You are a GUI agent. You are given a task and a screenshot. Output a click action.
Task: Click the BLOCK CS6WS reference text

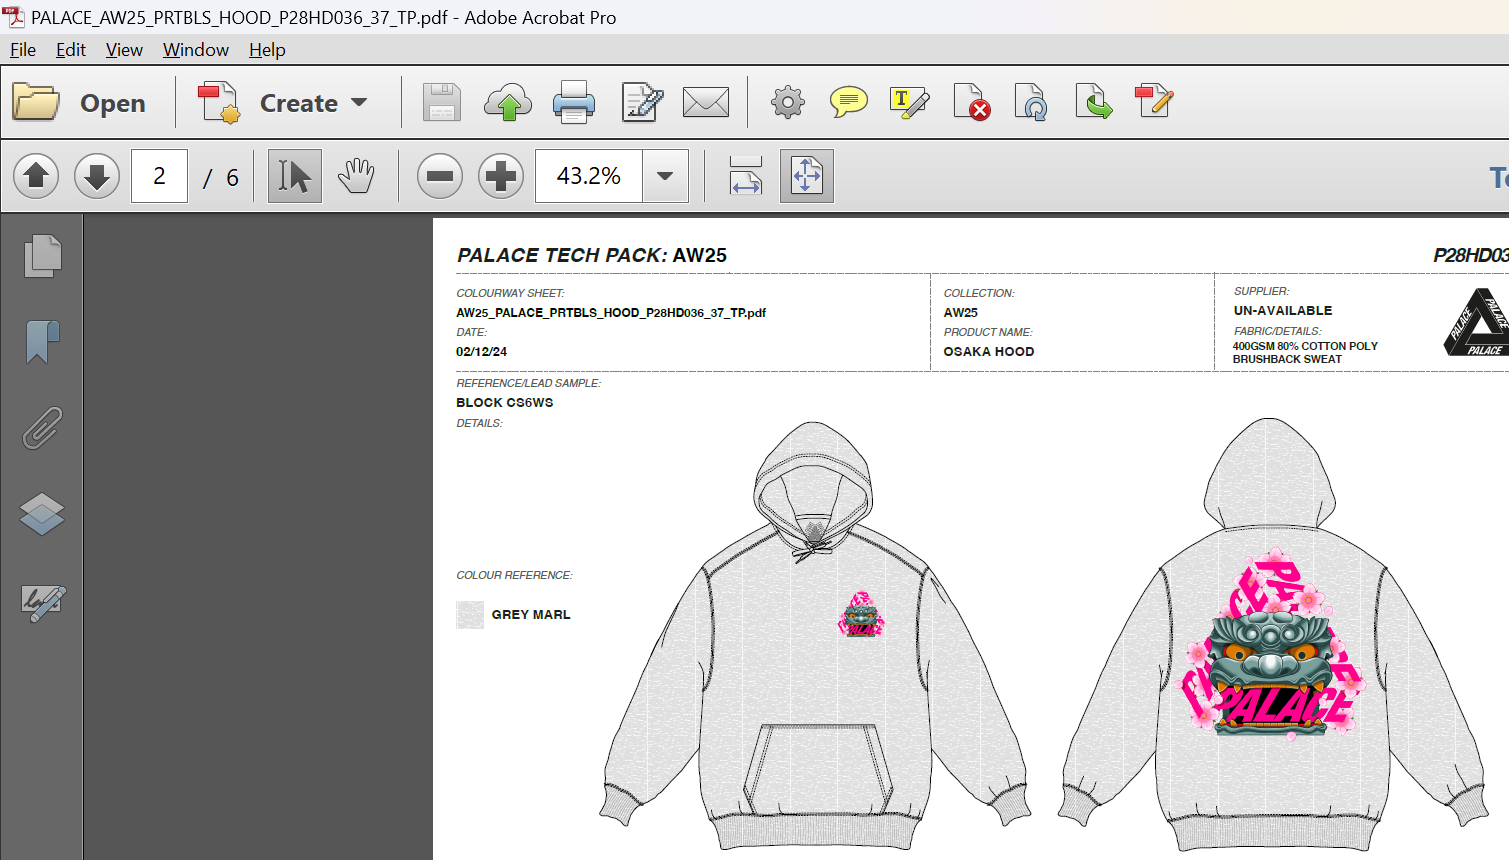pyautogui.click(x=504, y=403)
